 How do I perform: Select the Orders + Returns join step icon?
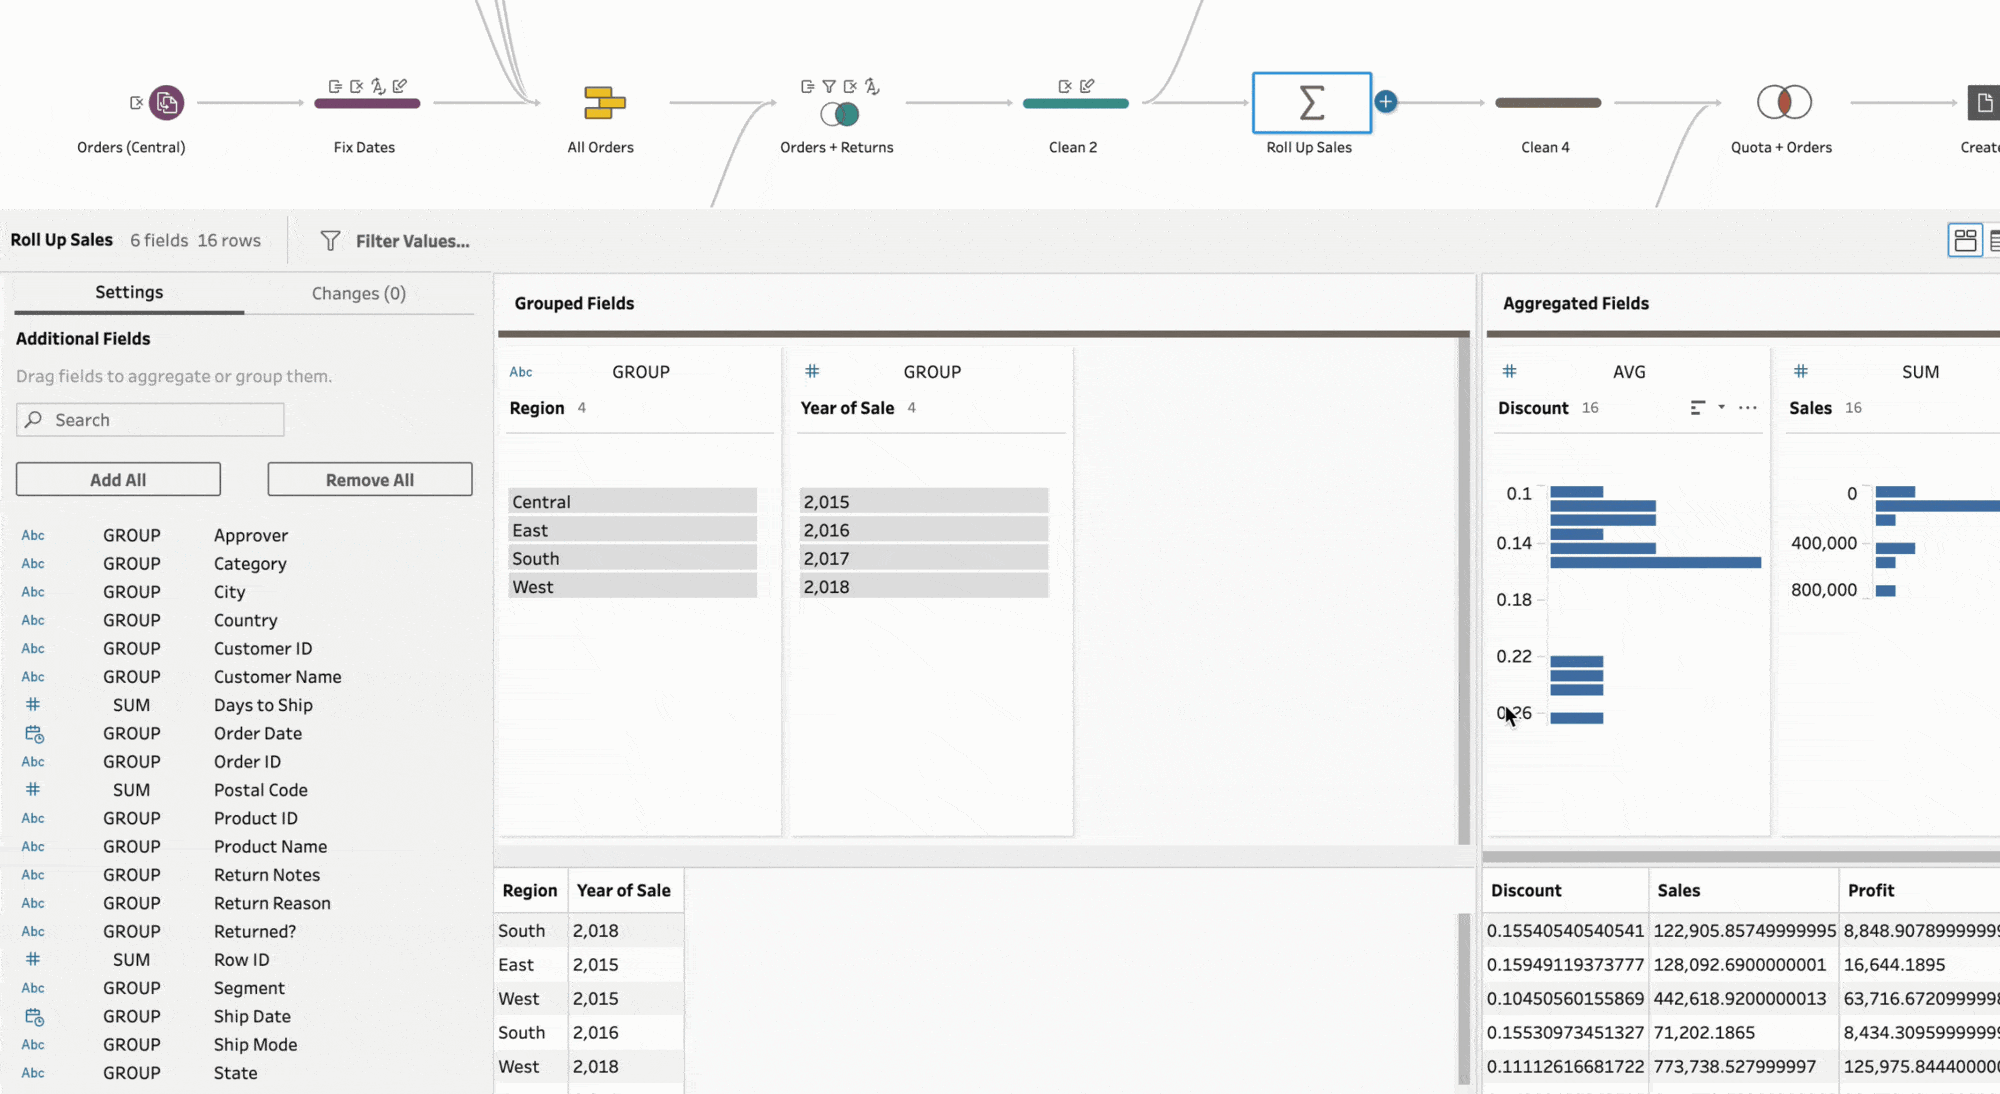coord(840,114)
